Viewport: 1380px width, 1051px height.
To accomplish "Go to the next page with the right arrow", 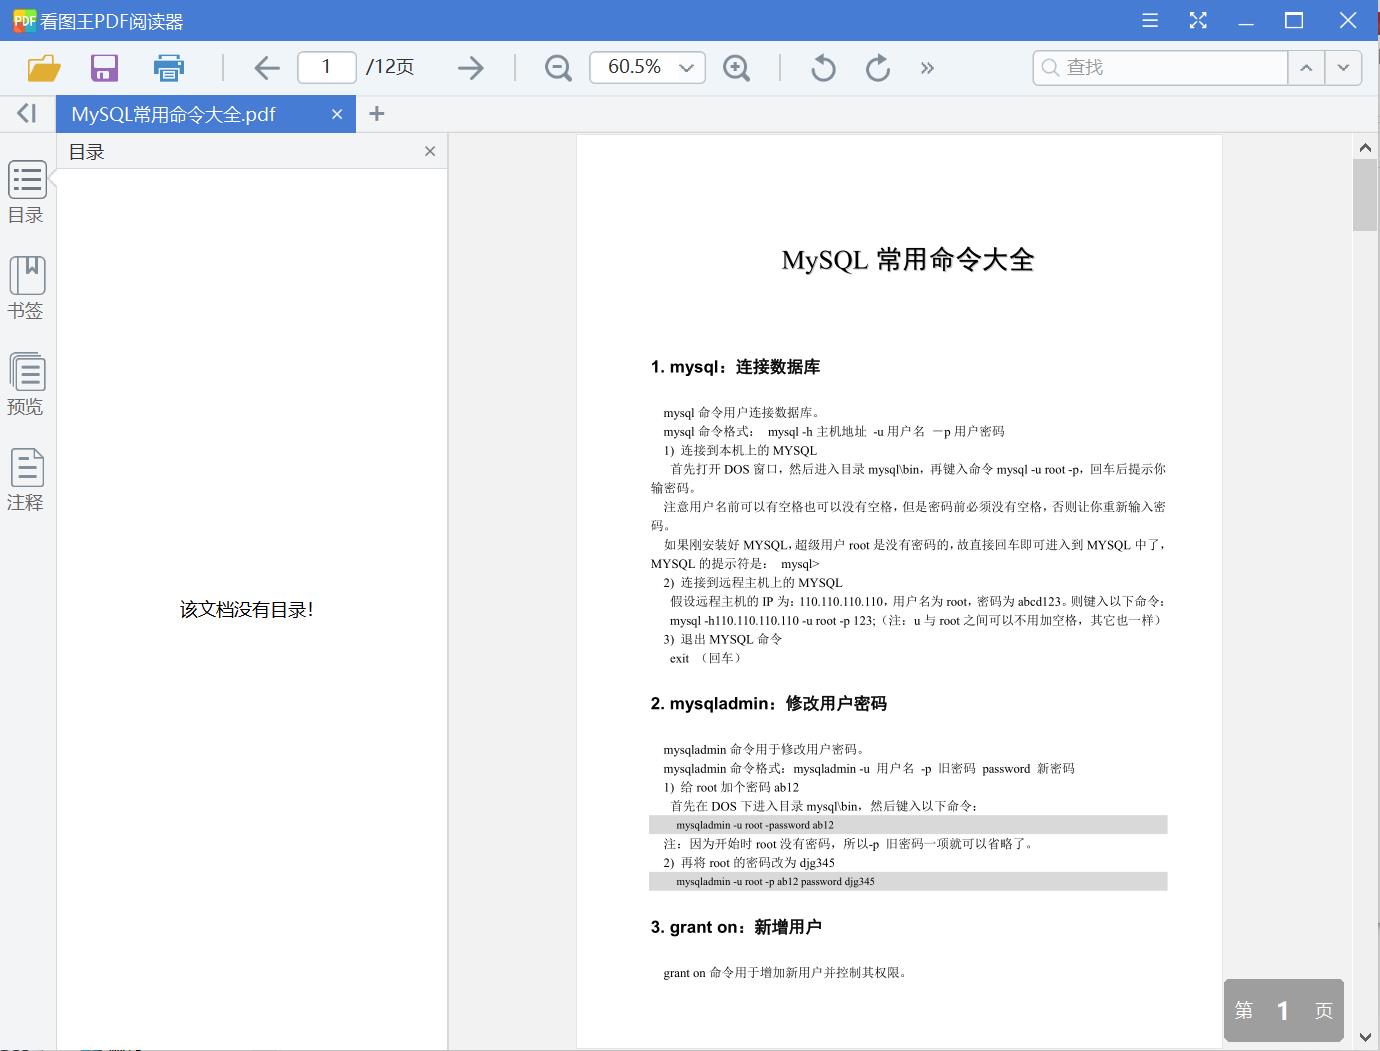I will (470, 67).
